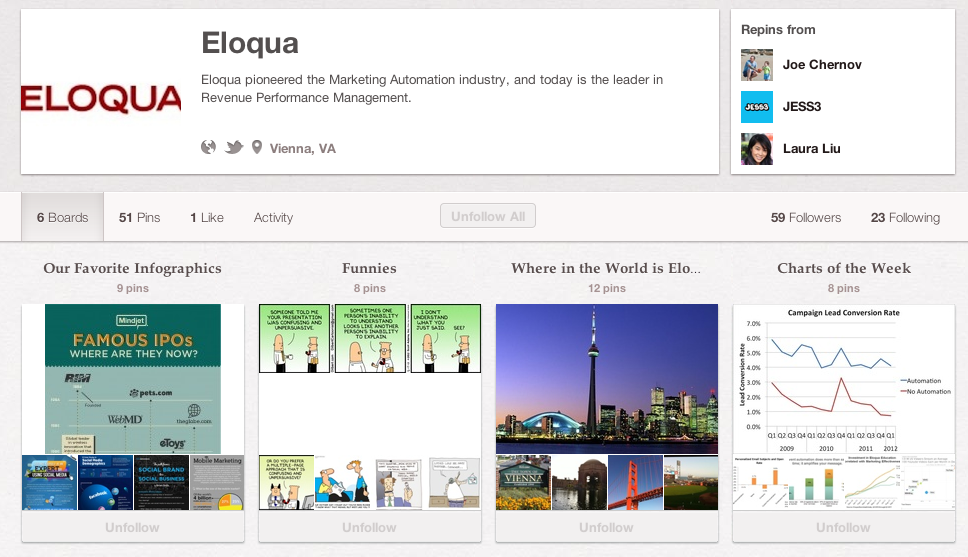Open Campaign Lead Conversion Rate chart
Viewport: 968px width, 557px height.
(x=844, y=379)
